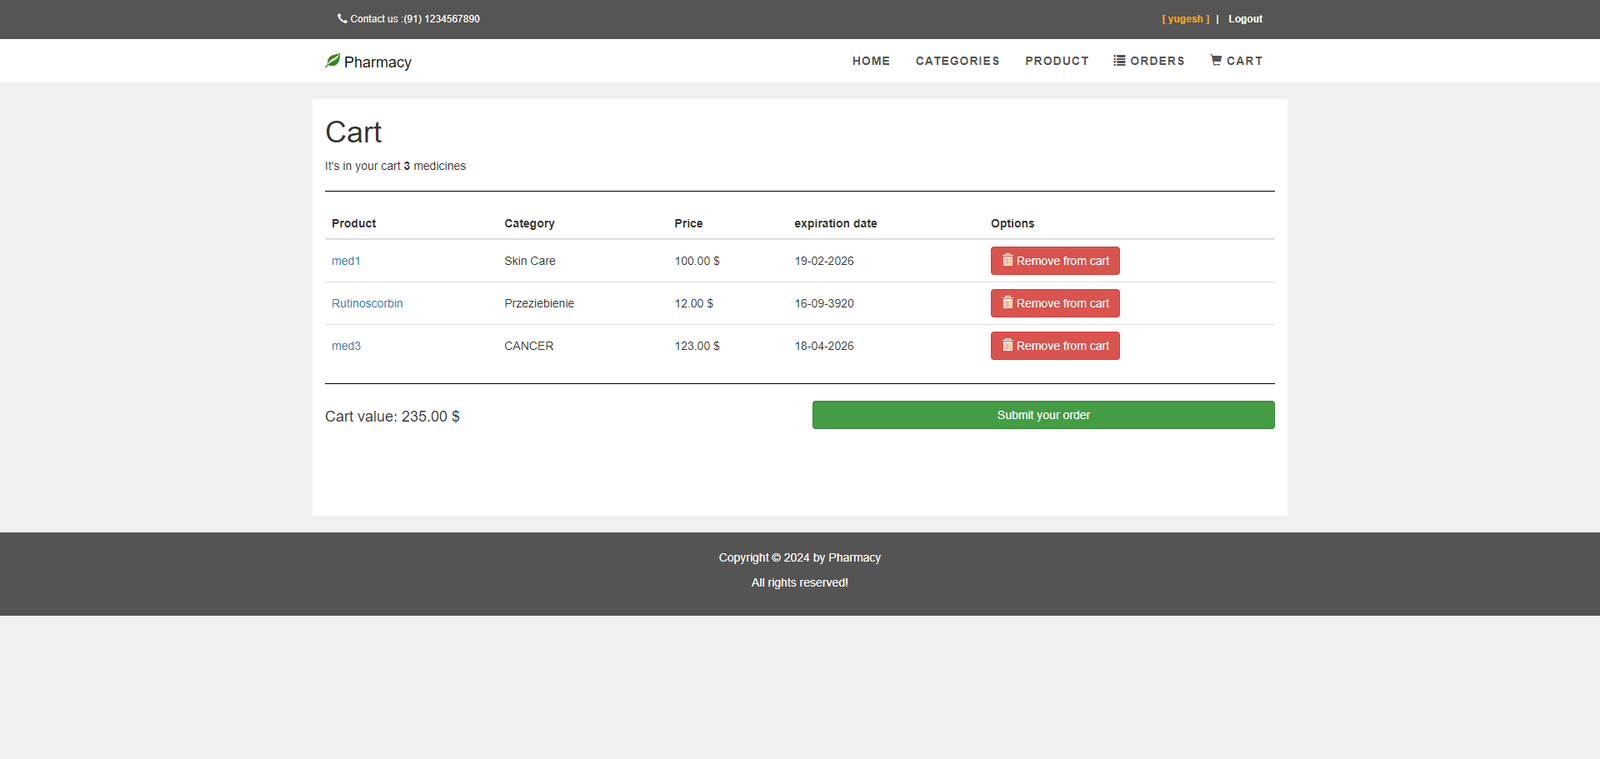Remove med3 from the cart
1600x759 pixels.
point(1062,346)
